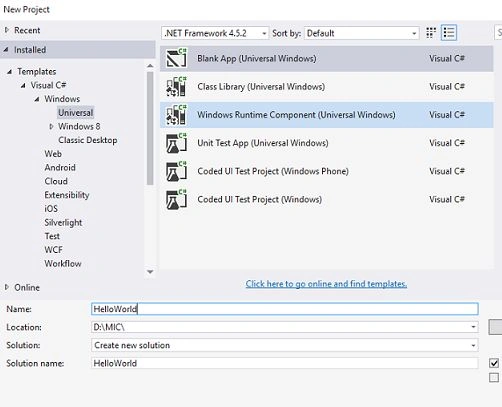Select the iOS template category

coord(51,209)
